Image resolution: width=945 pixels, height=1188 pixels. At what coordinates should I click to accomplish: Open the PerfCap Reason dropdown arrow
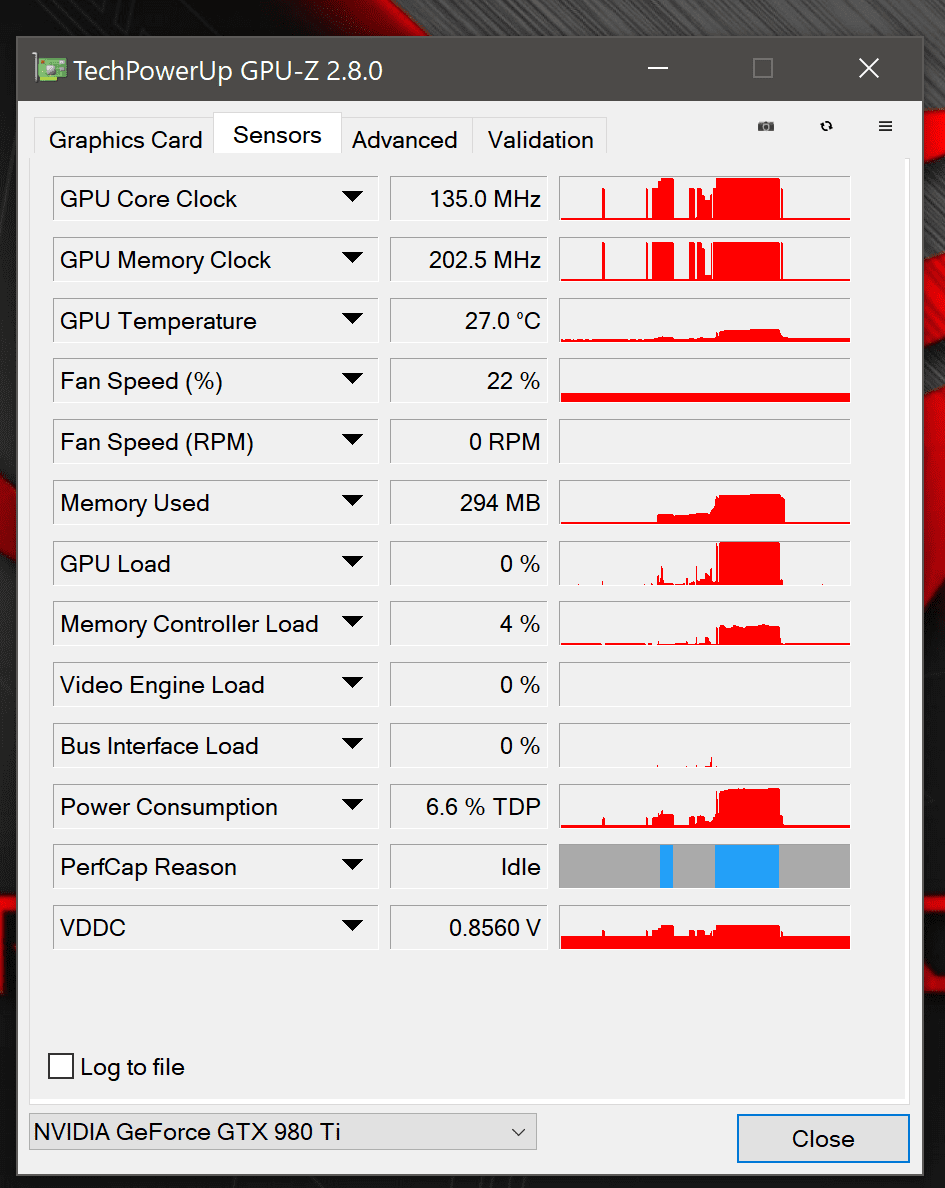coord(352,864)
